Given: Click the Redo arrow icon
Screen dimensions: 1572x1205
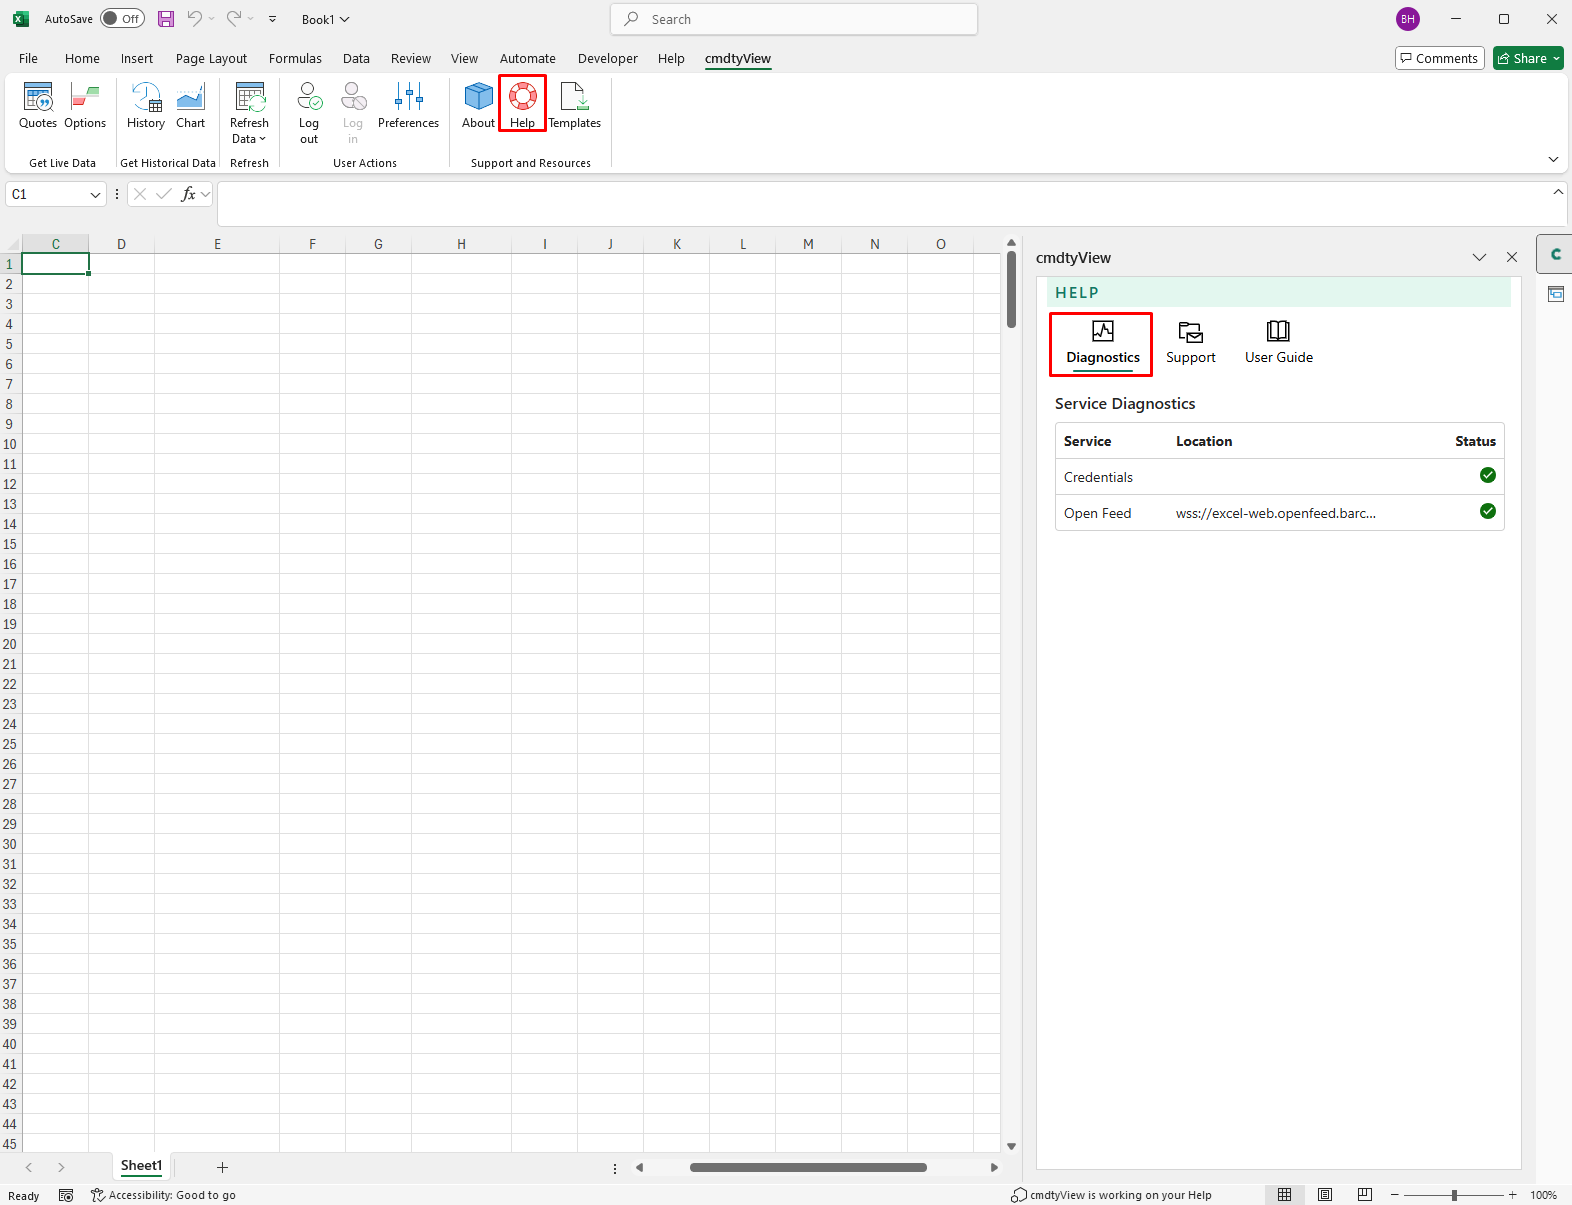Looking at the screenshot, I should (234, 19).
